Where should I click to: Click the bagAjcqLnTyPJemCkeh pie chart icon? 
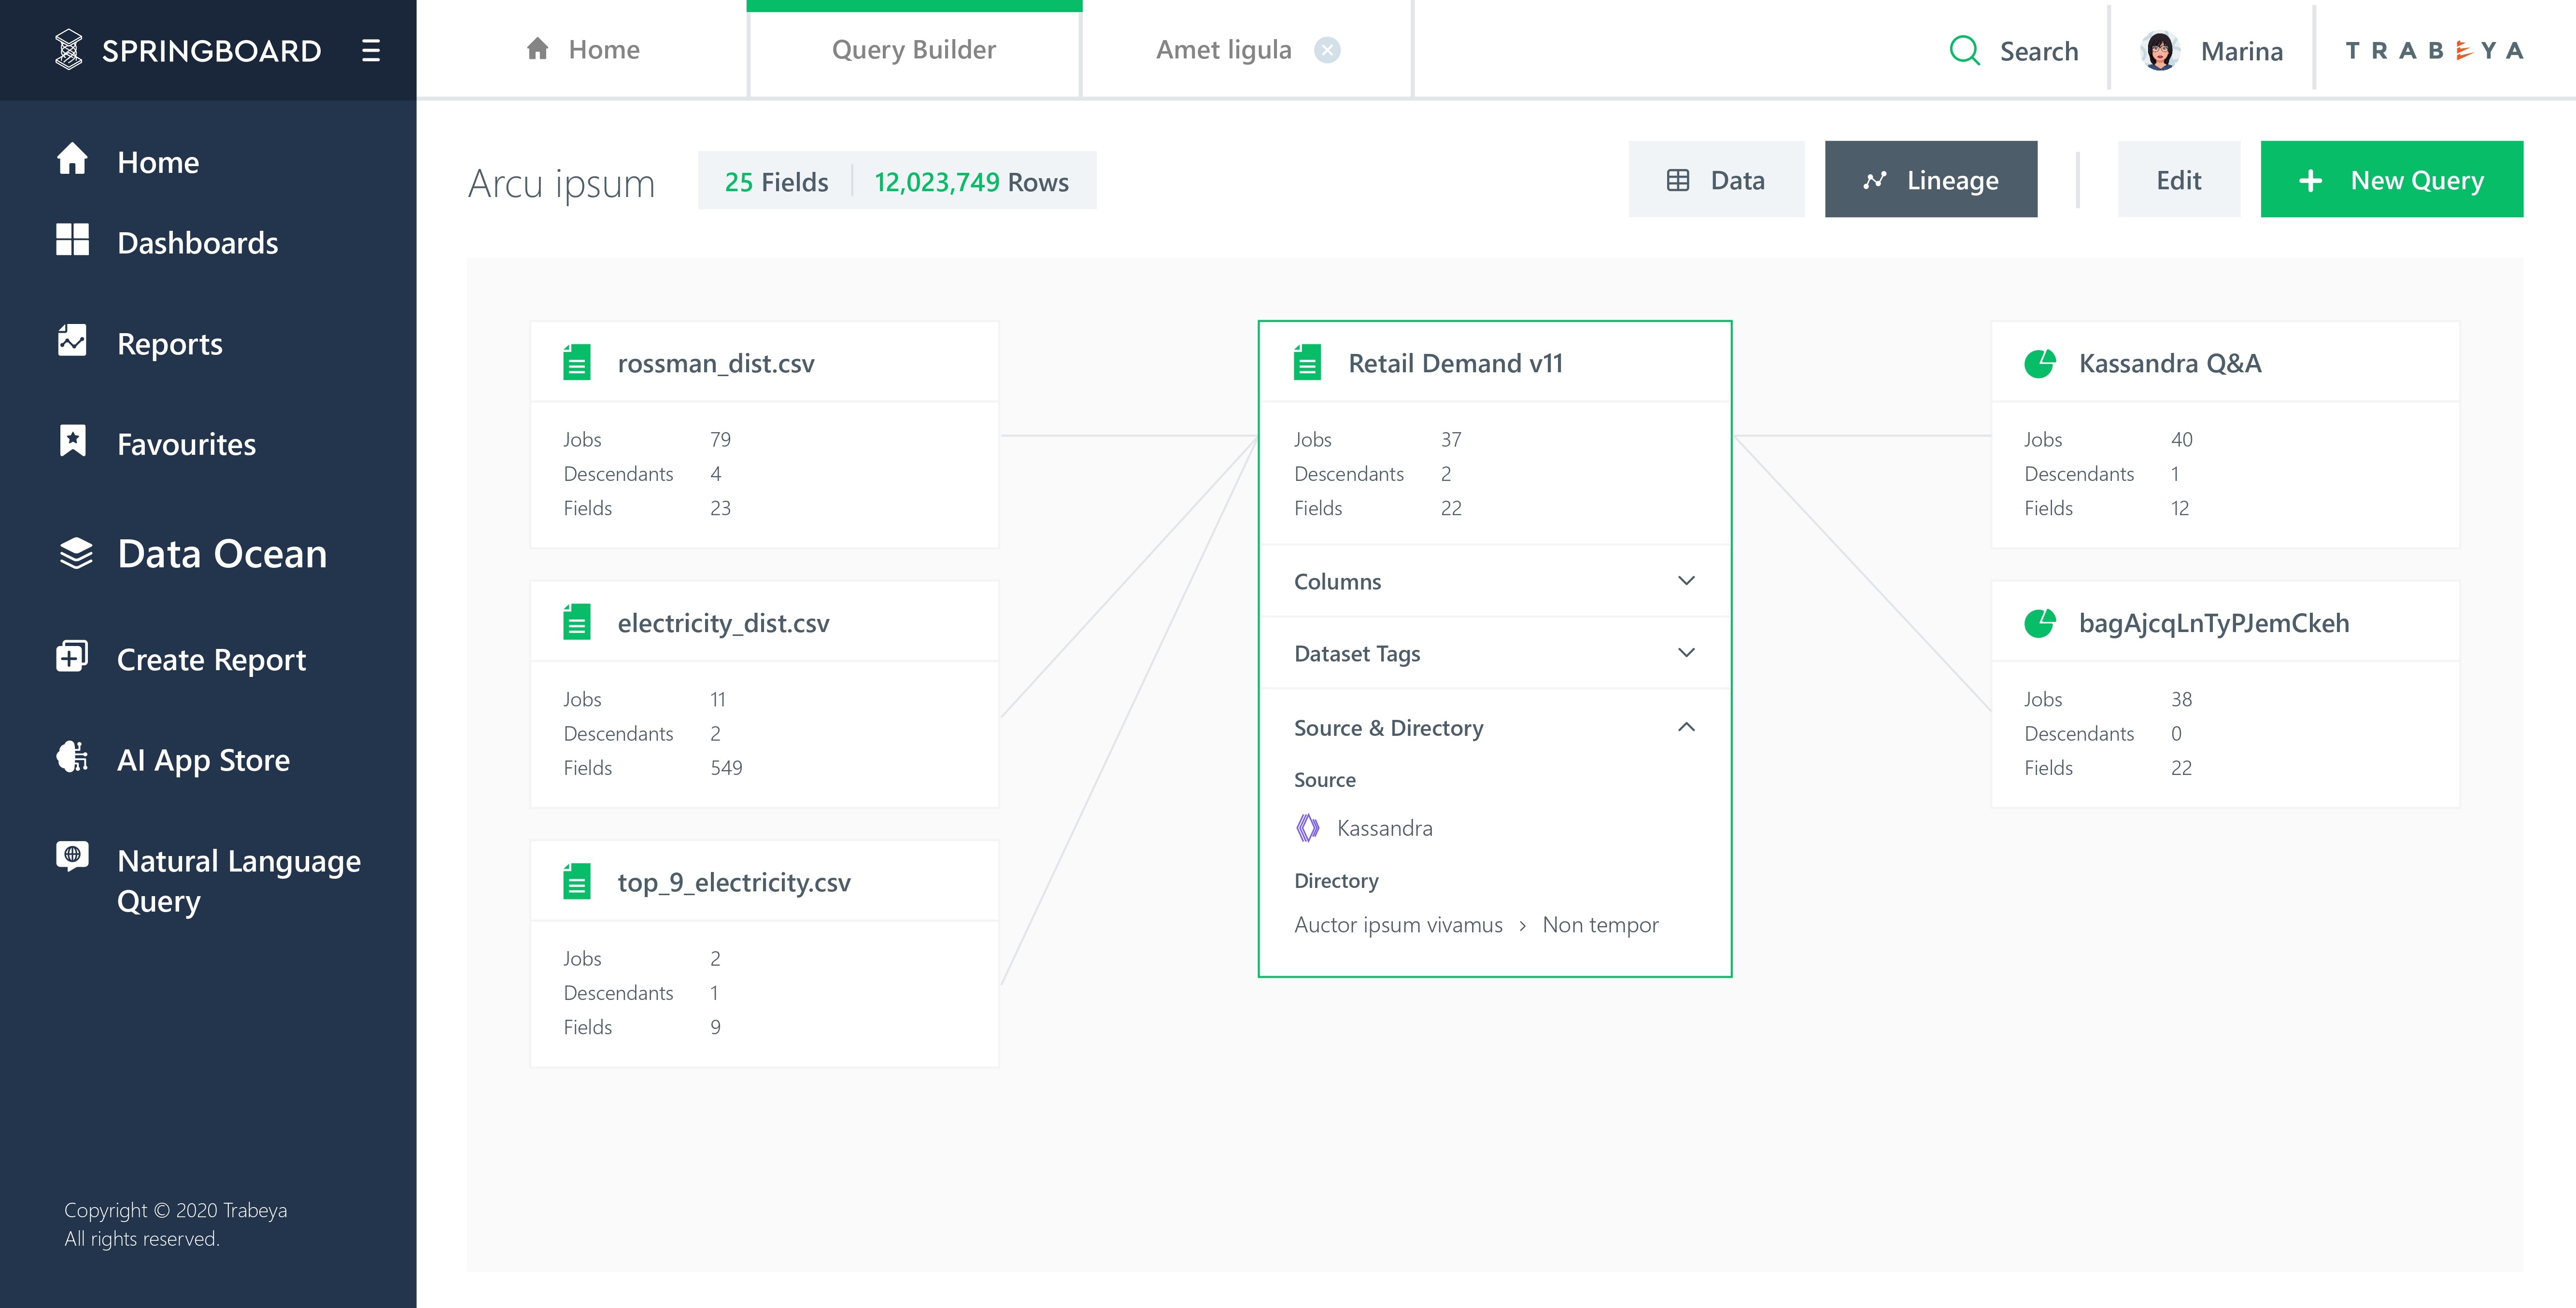[2040, 623]
